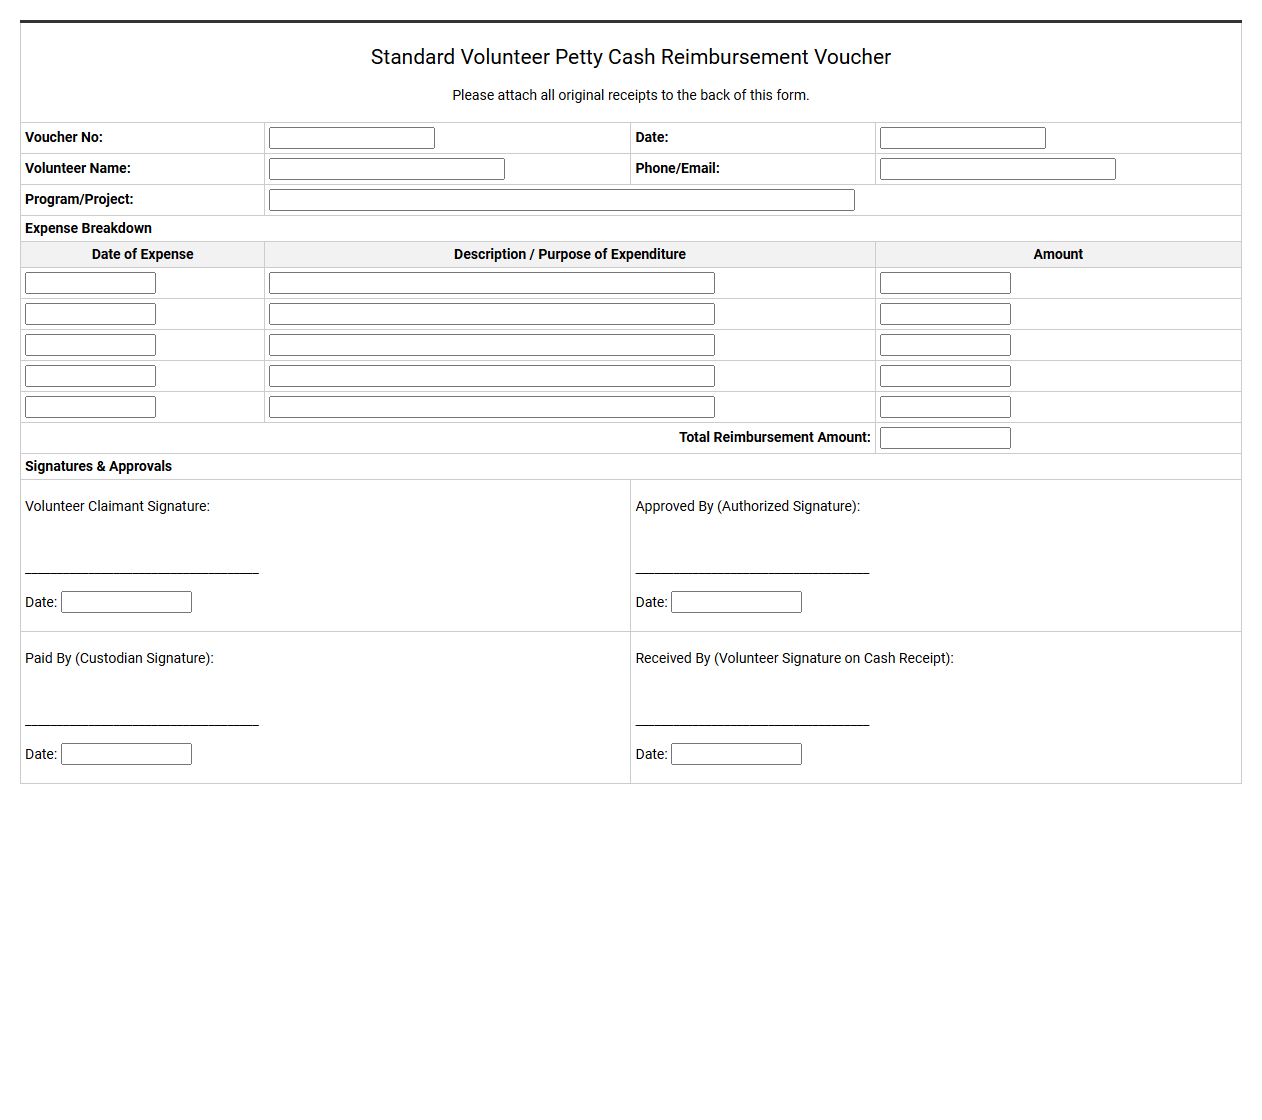Image resolution: width=1262 pixels, height=1120 pixels.
Task: Click the Phone/Email input field
Action: coord(998,169)
